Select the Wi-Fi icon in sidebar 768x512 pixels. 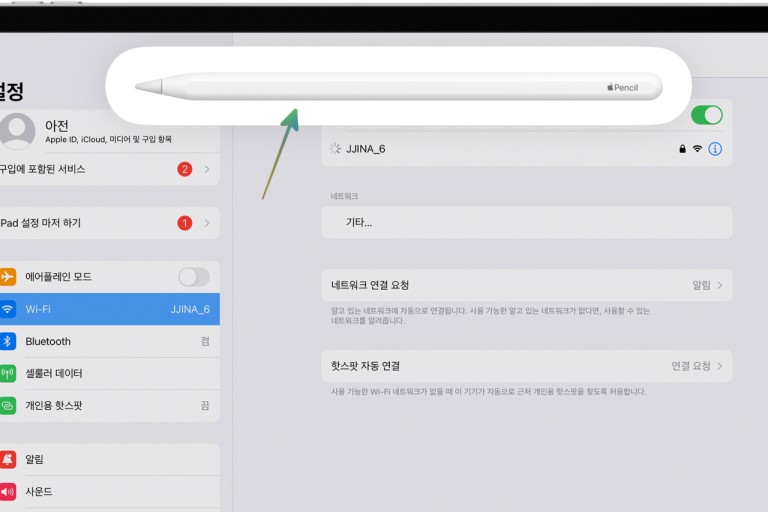click(7, 309)
